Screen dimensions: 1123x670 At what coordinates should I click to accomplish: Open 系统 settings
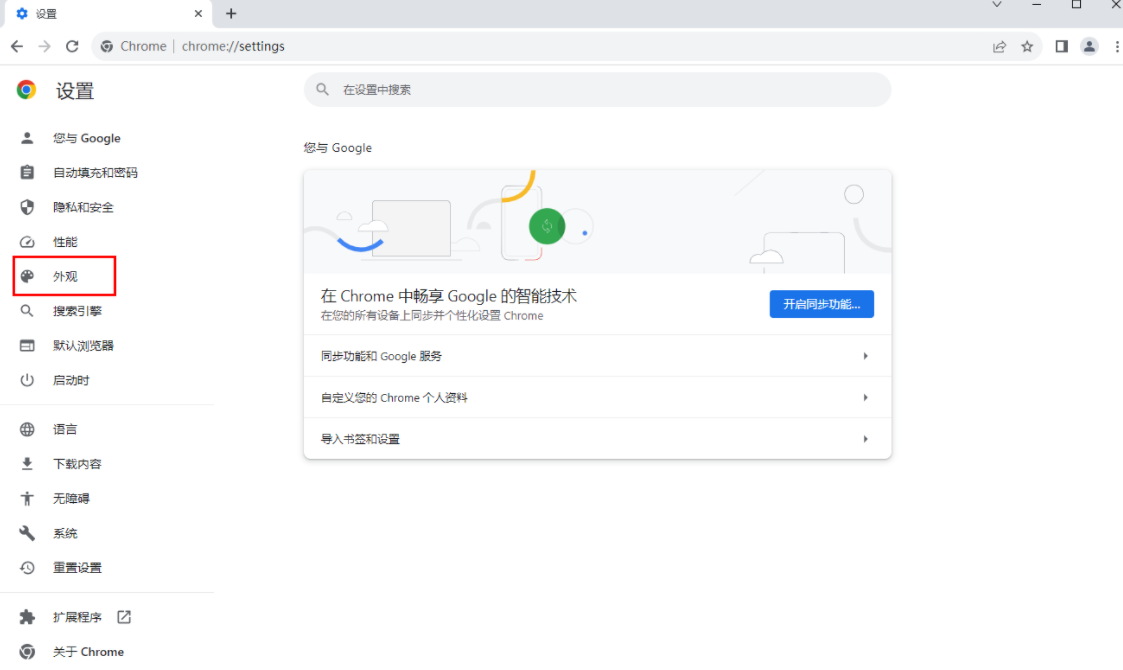coord(65,533)
